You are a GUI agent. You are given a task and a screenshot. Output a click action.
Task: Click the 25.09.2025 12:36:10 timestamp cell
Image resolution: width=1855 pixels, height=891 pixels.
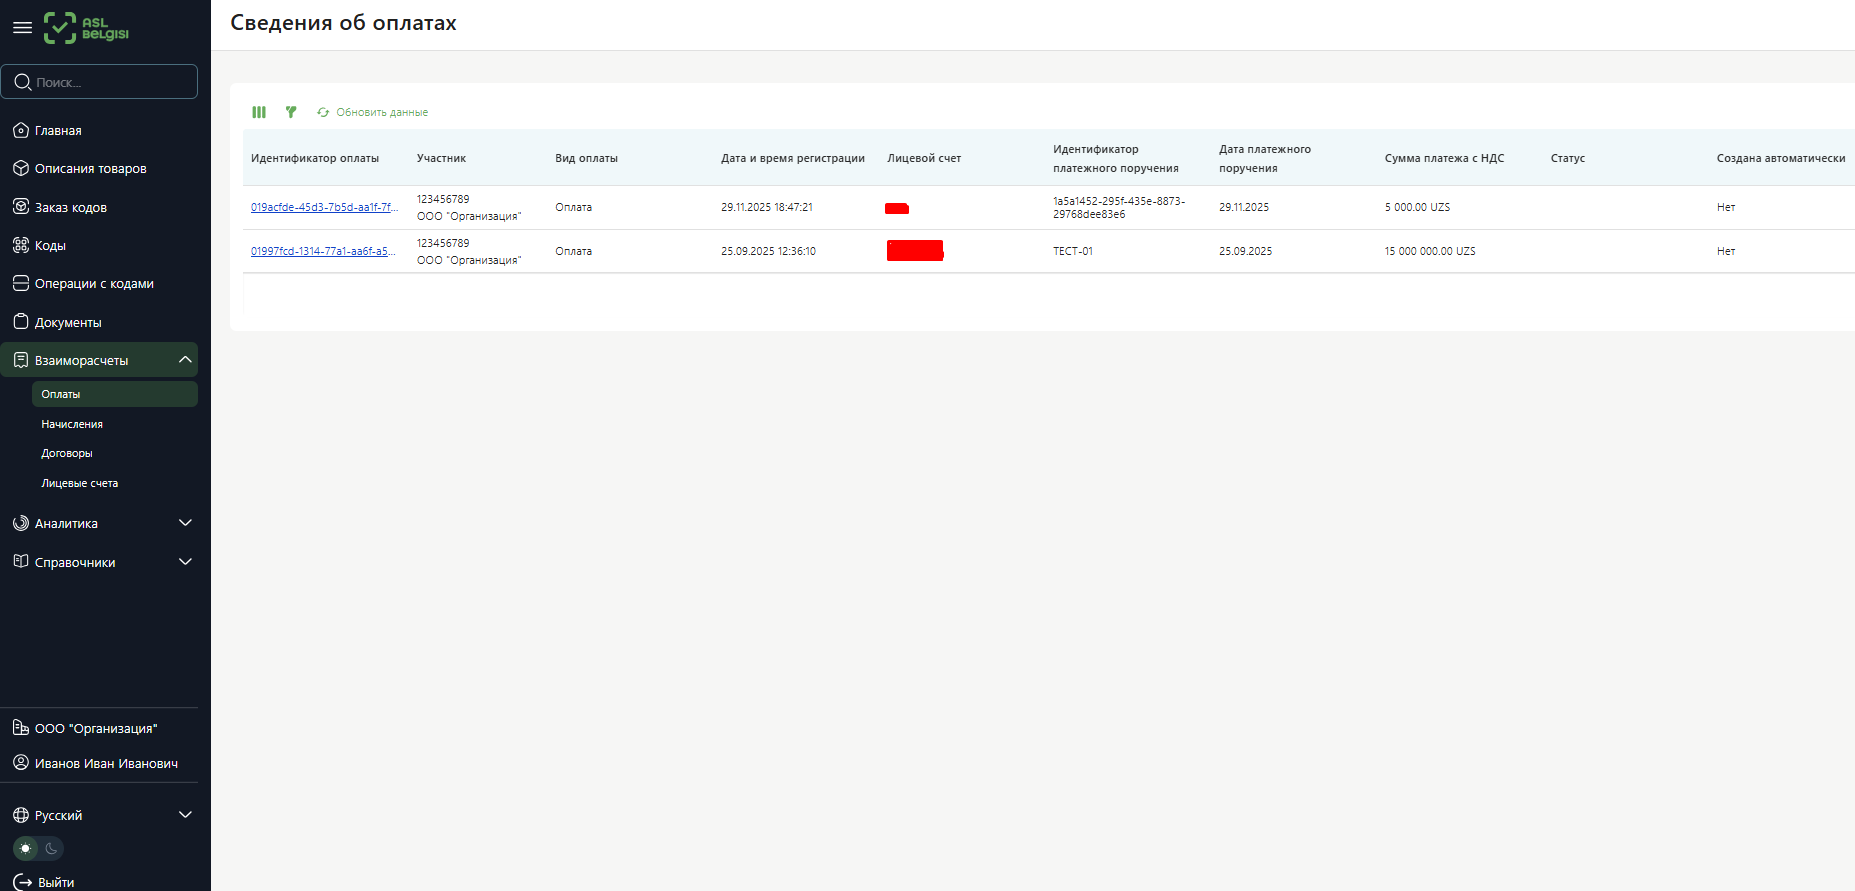[x=768, y=251]
